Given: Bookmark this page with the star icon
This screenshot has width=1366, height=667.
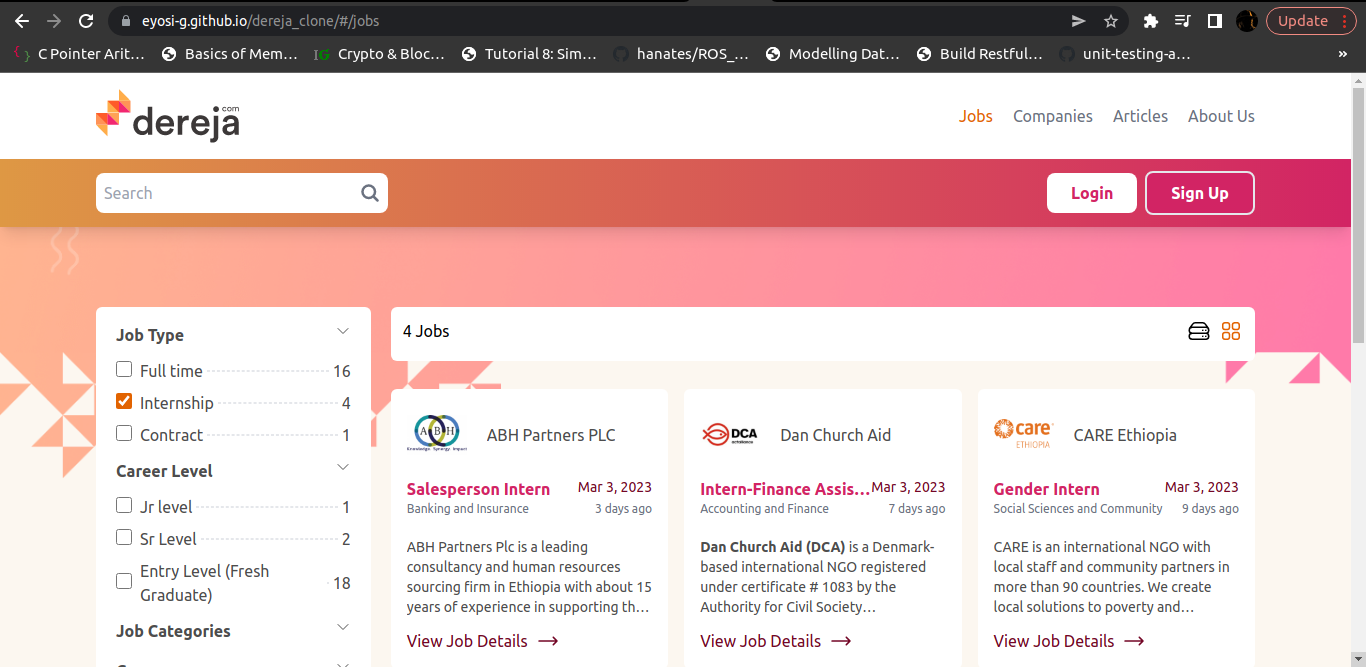Looking at the screenshot, I should [1110, 20].
